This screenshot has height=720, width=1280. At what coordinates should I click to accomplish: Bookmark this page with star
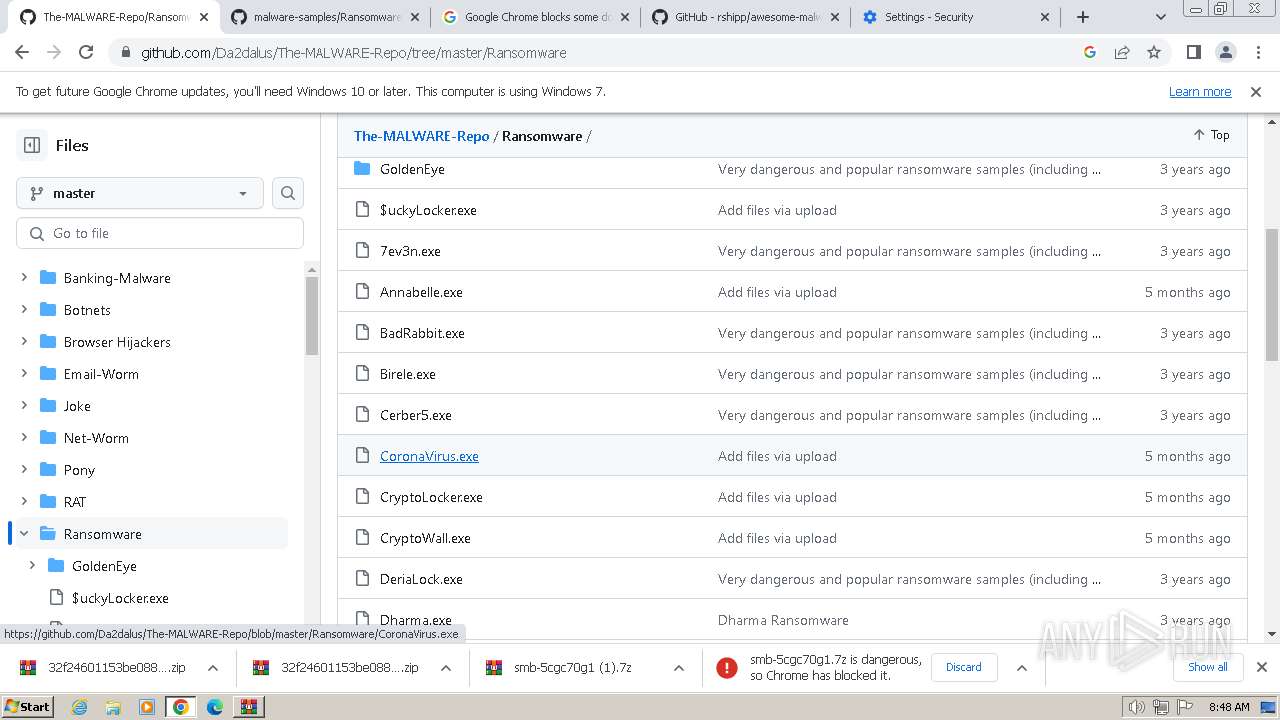click(x=1154, y=53)
